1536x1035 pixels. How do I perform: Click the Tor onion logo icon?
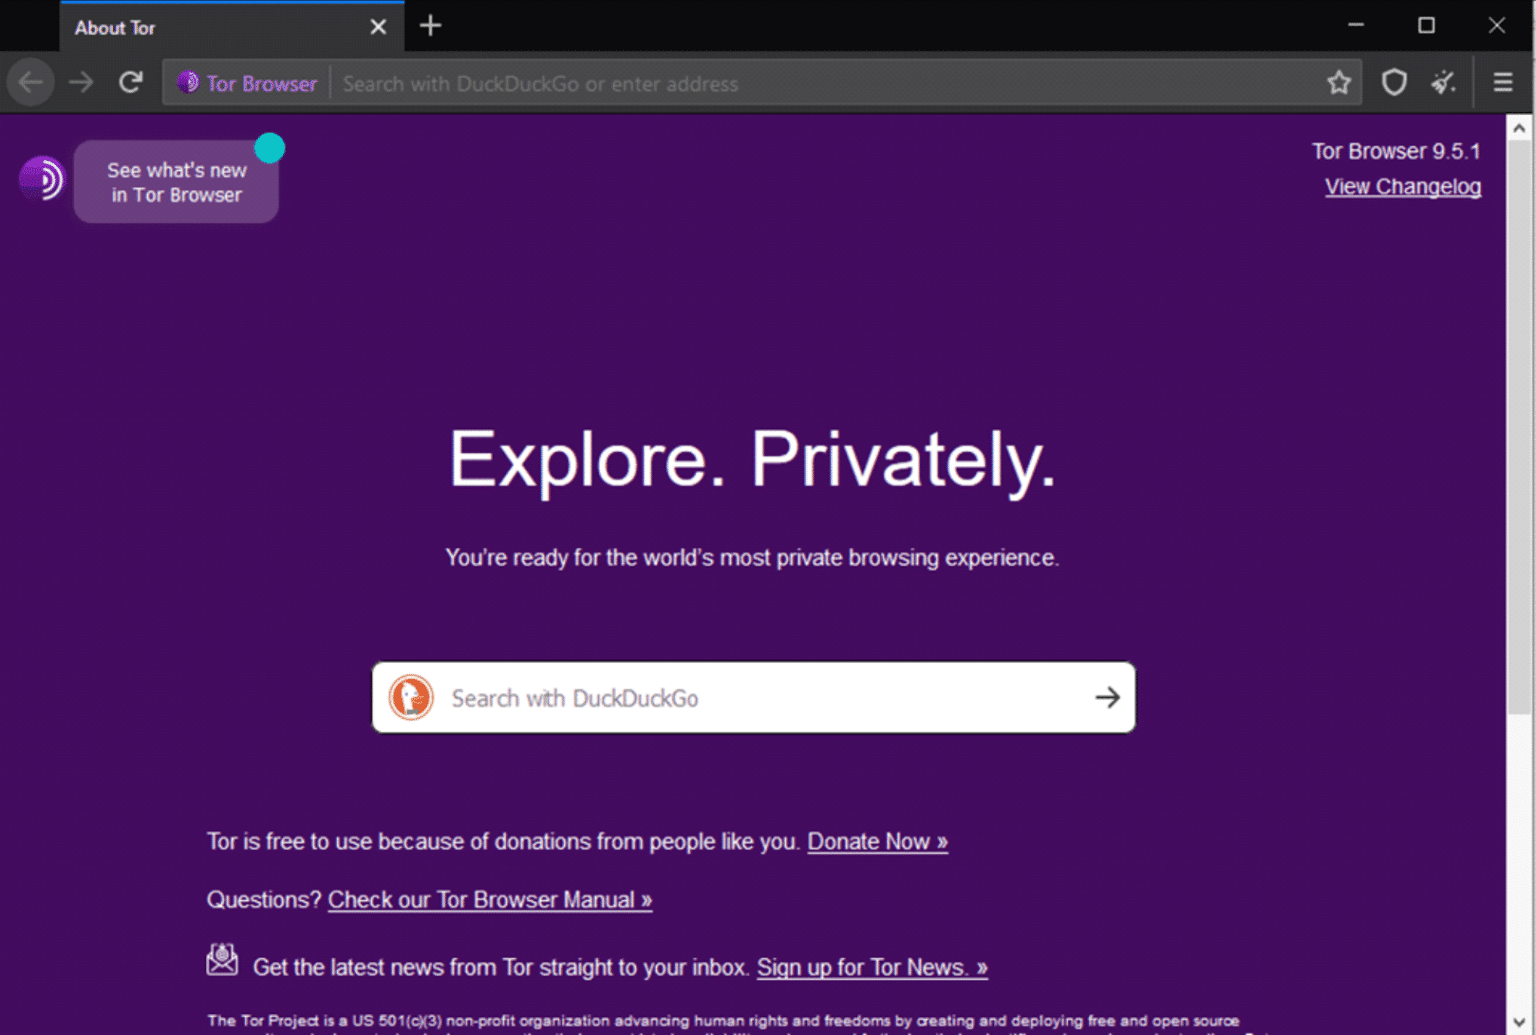[x=42, y=180]
